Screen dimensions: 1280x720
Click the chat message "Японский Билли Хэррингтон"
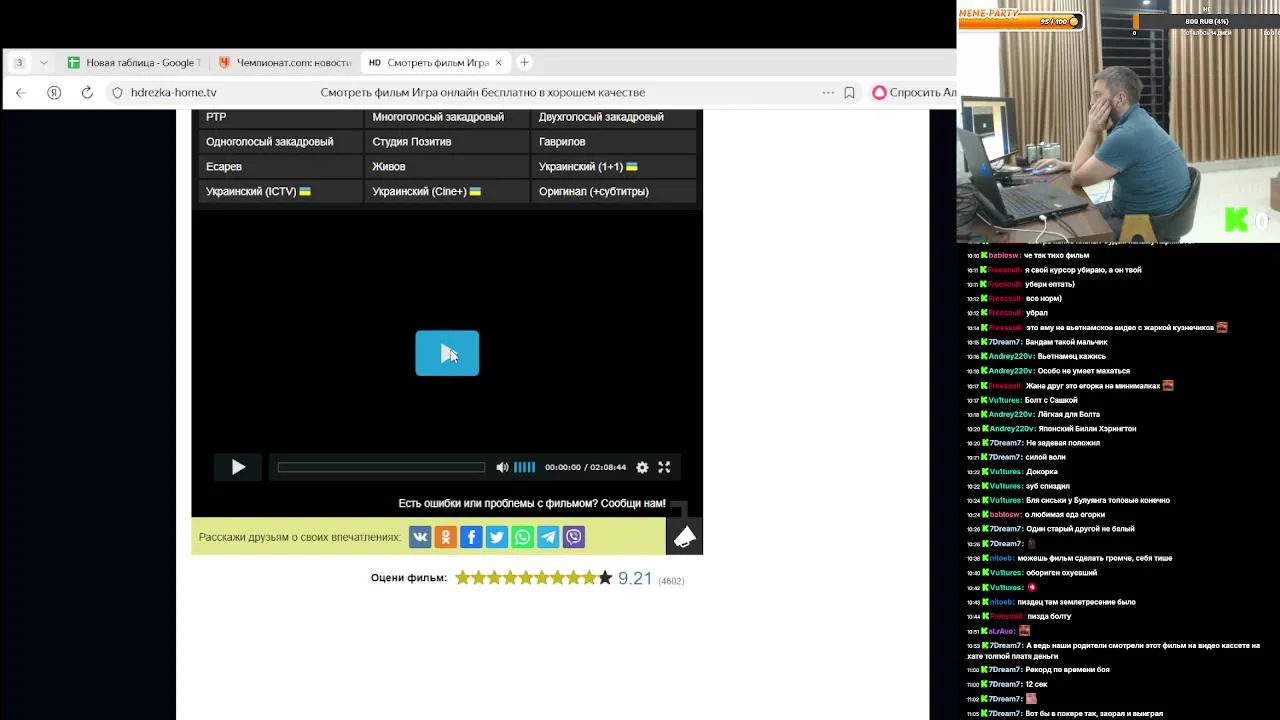(x=1089, y=428)
